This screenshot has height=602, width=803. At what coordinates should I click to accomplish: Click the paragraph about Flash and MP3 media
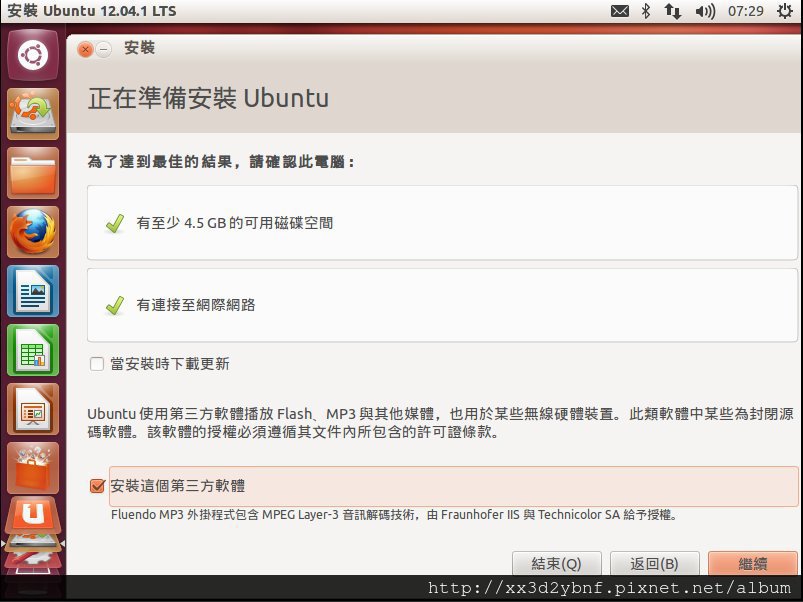440,422
